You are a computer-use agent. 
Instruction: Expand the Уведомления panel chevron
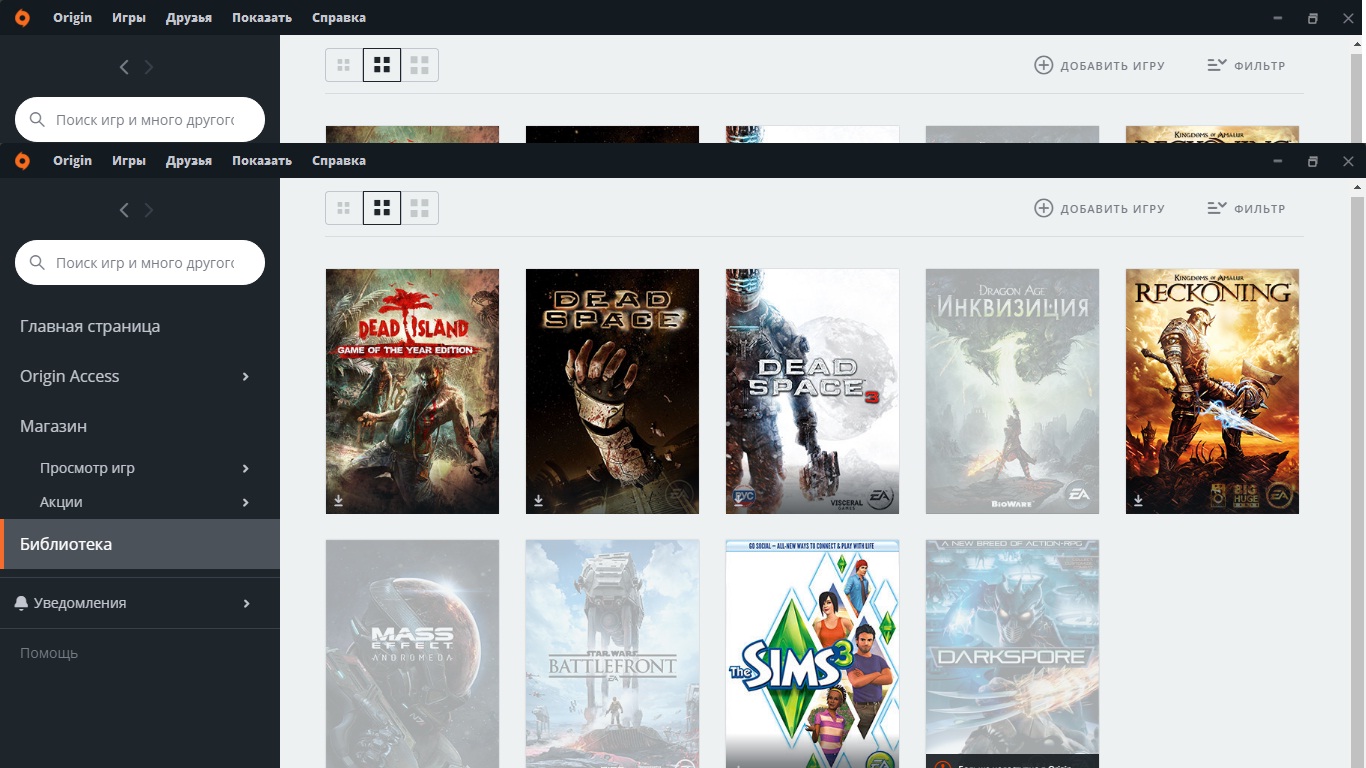(246, 603)
